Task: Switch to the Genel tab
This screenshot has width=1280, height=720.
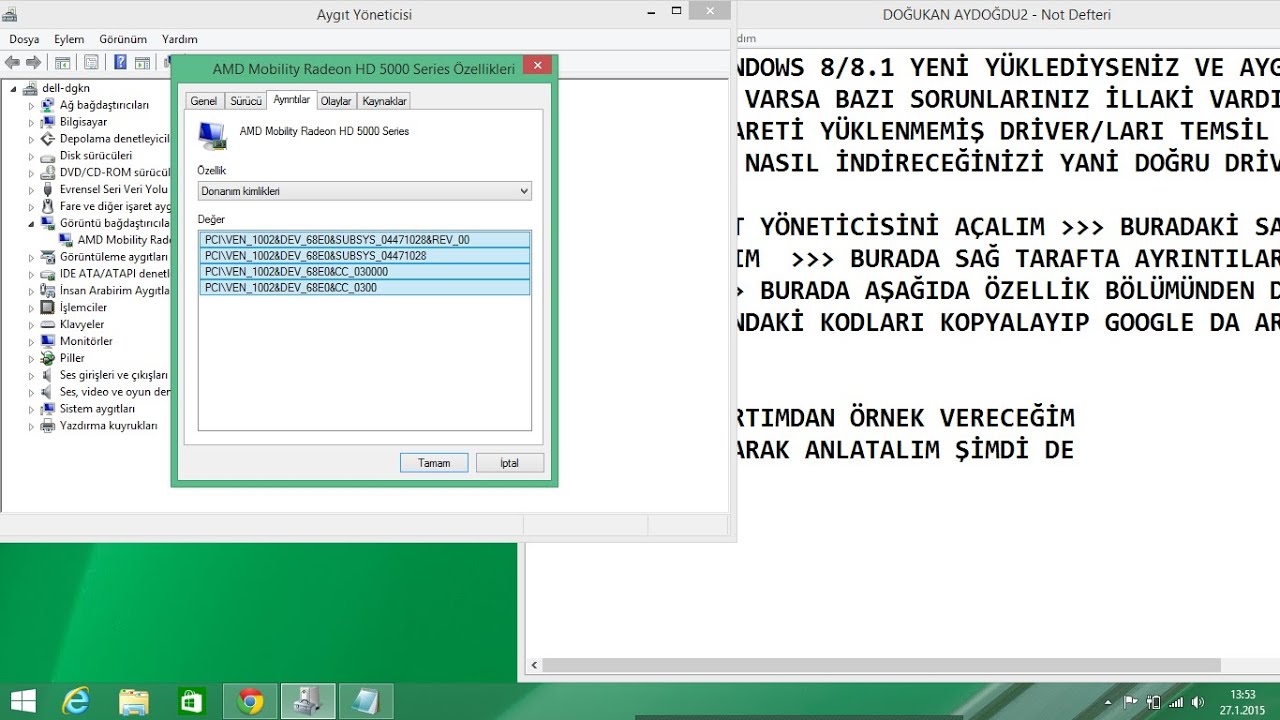Action: click(204, 101)
